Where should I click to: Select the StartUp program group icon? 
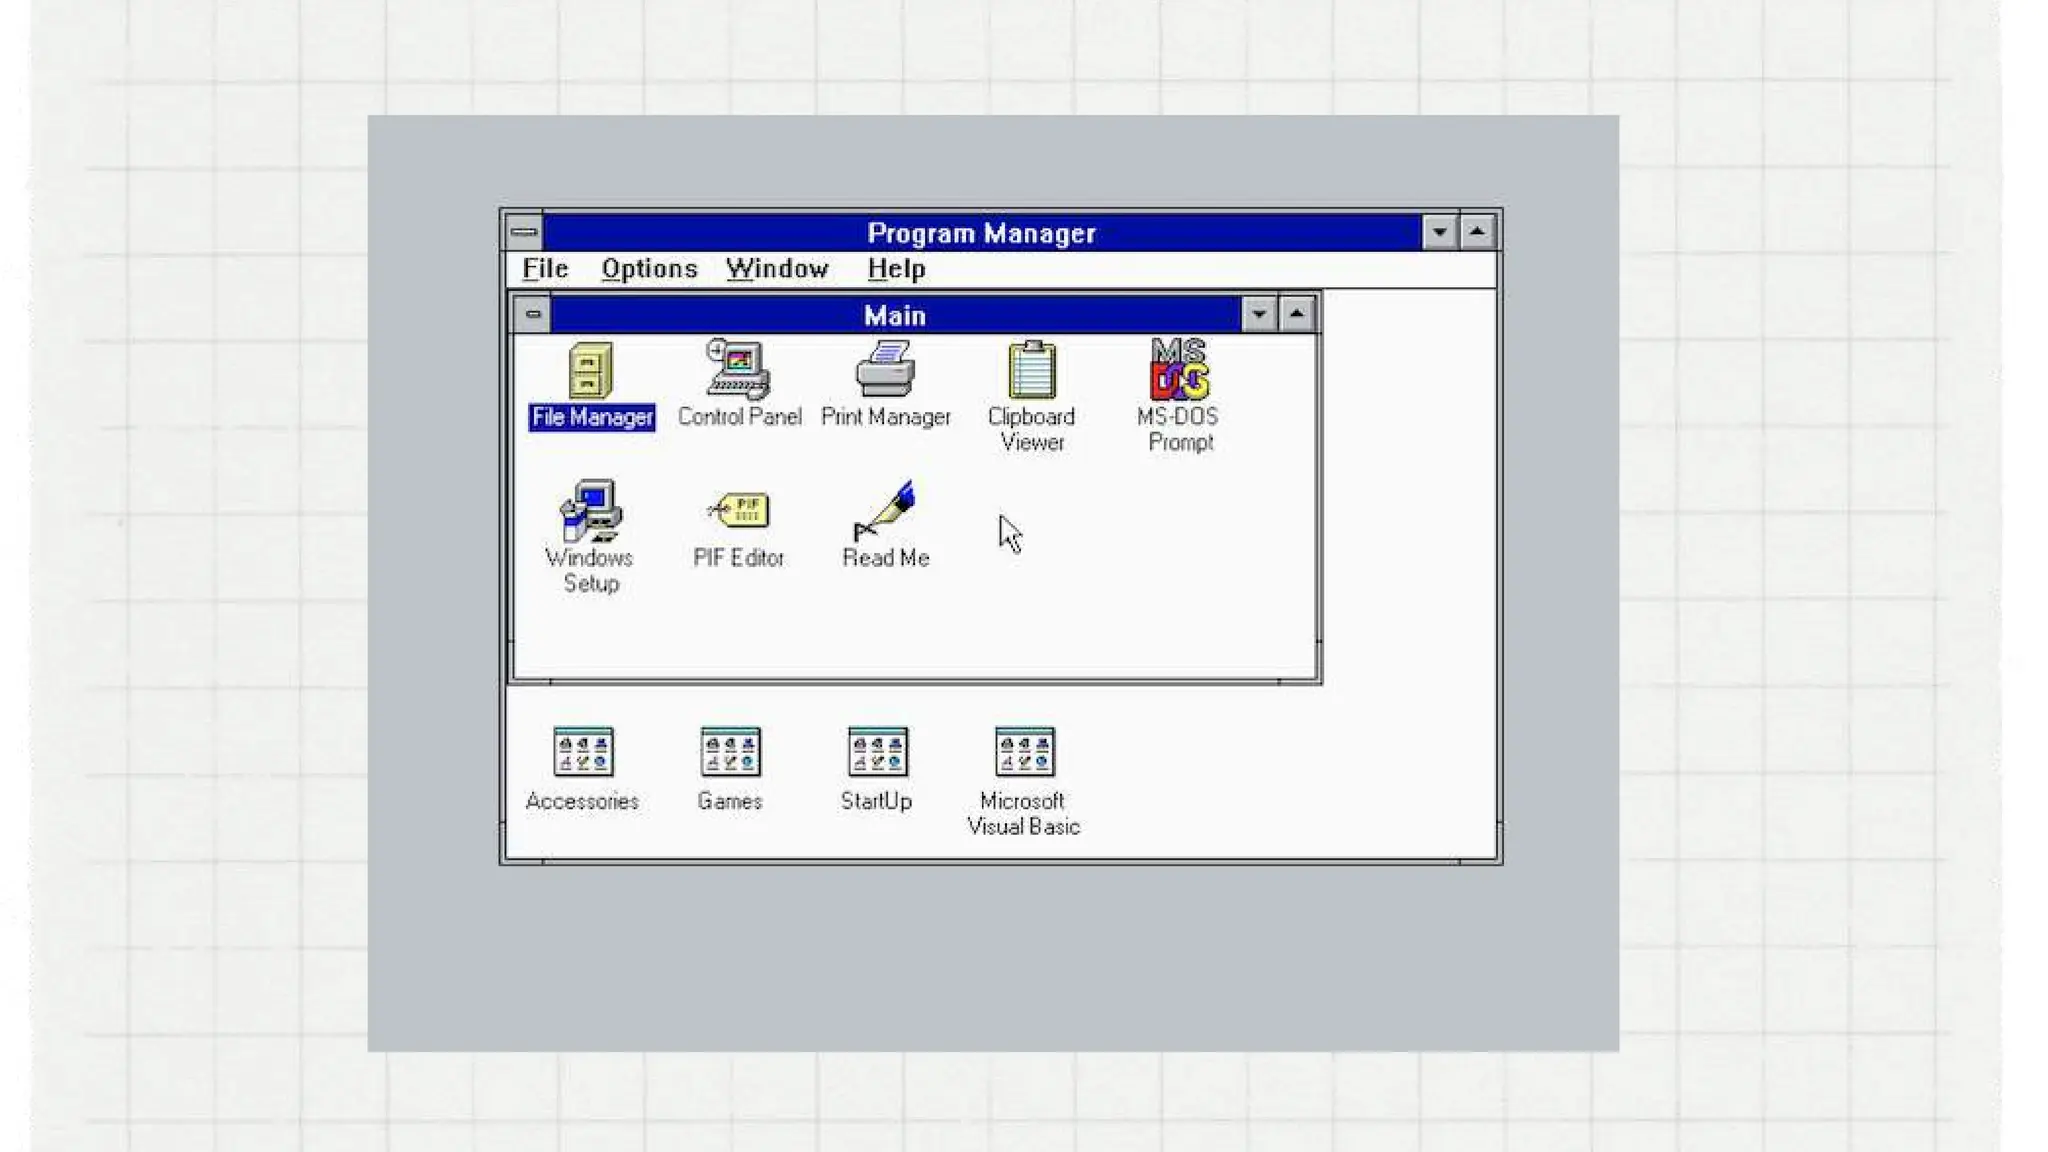(877, 752)
